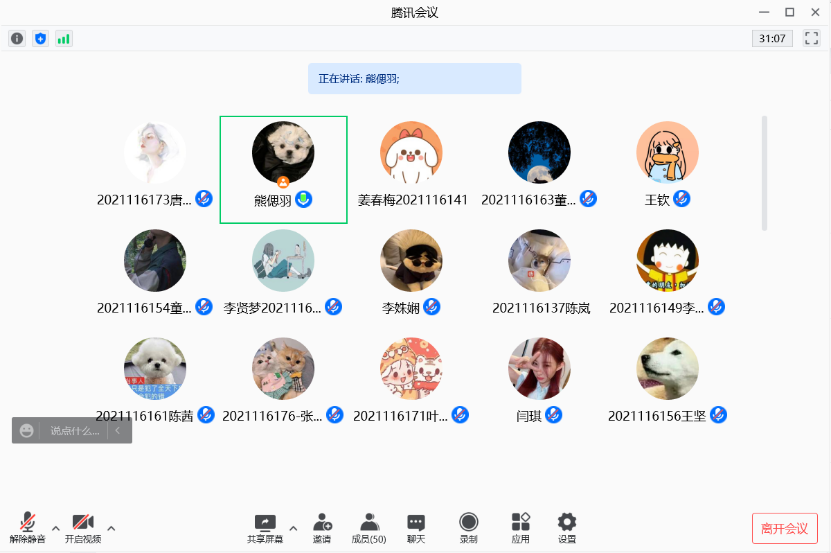
Task: Expand video options arrow beside 开启视频
Action: [111, 528]
